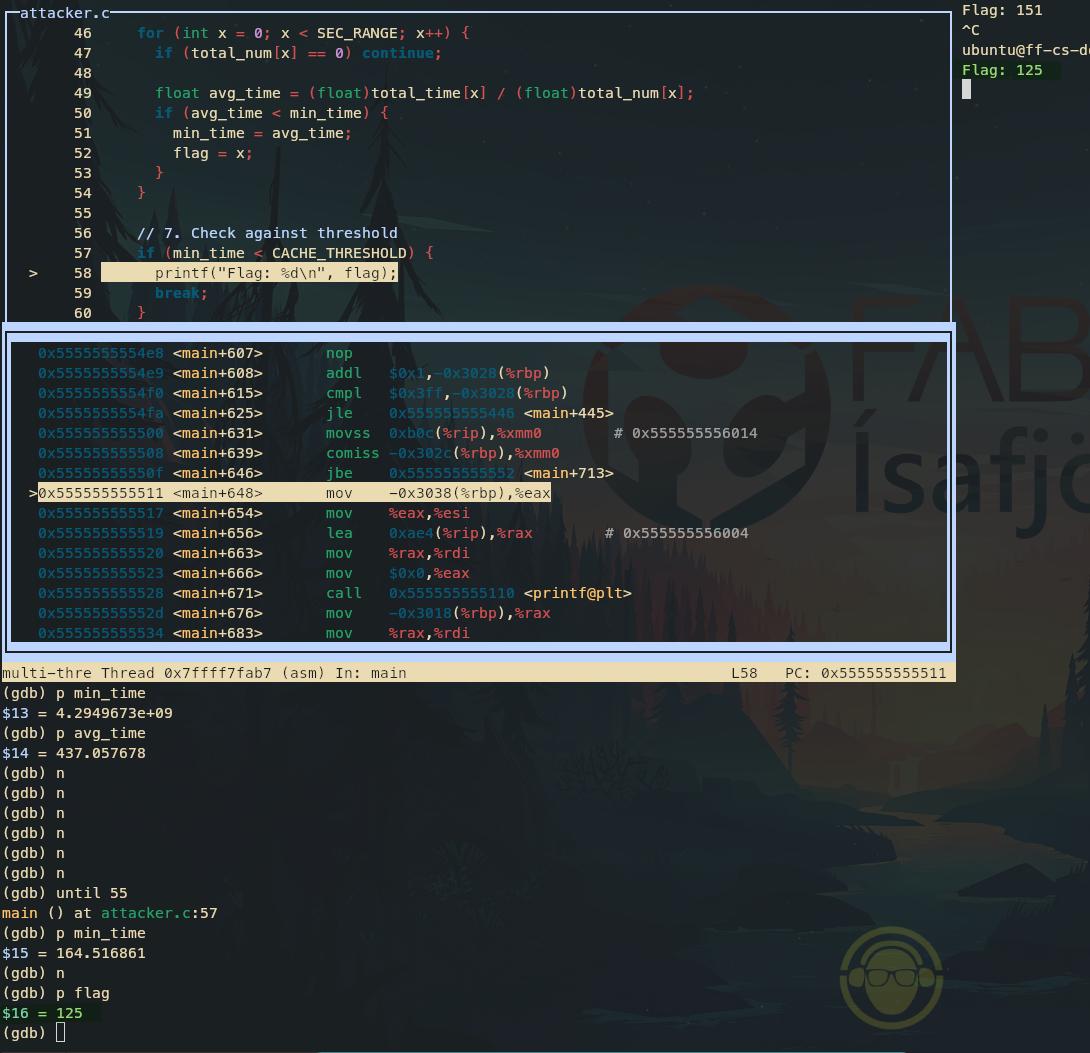Click the 'flag = x;' assignment line
1090x1053 pixels.
click(x=213, y=153)
